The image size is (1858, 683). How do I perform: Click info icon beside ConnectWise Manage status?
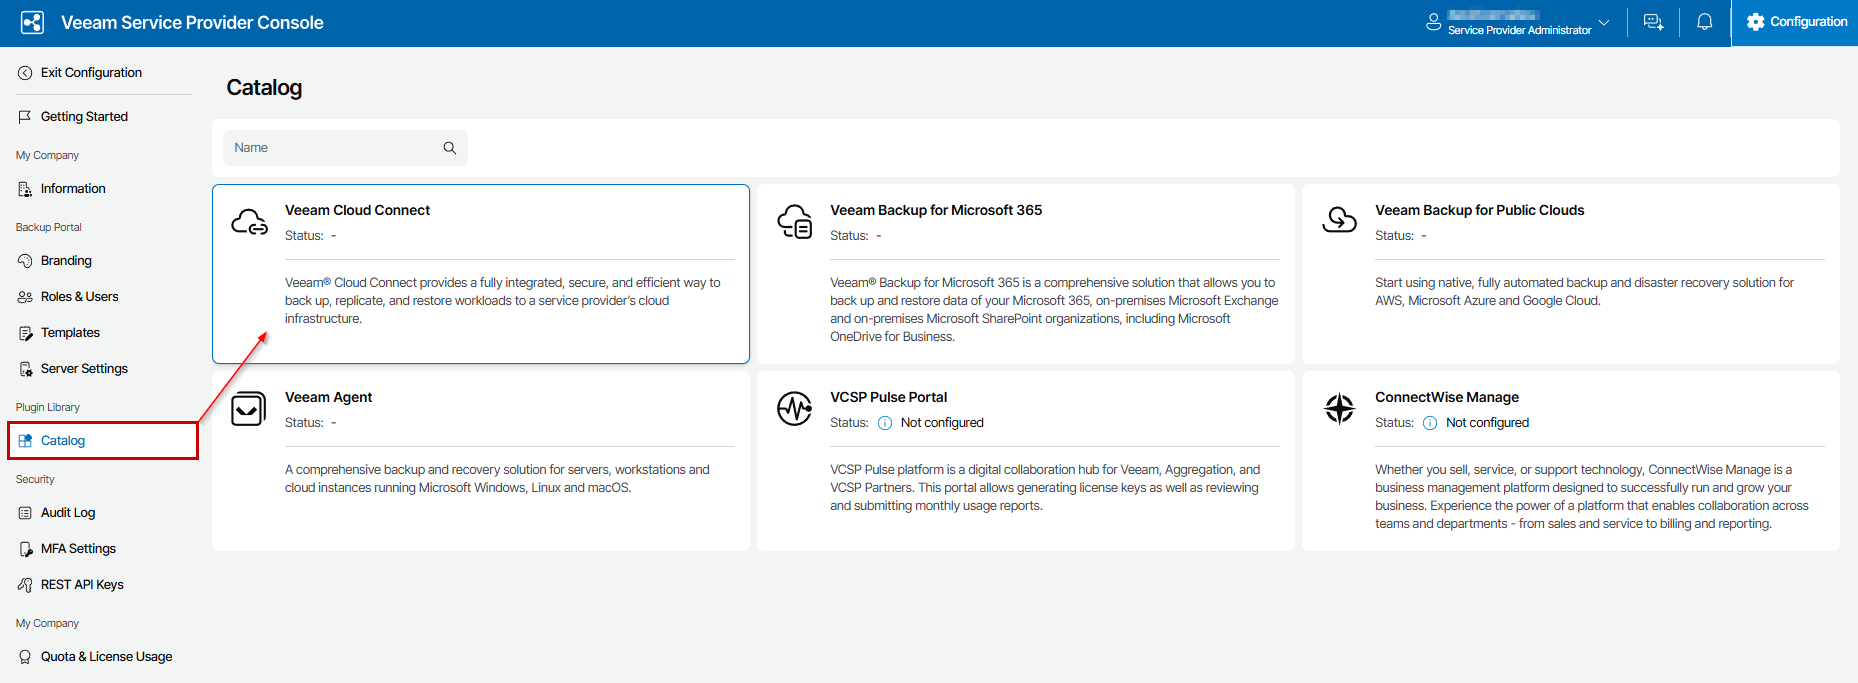[1430, 423]
